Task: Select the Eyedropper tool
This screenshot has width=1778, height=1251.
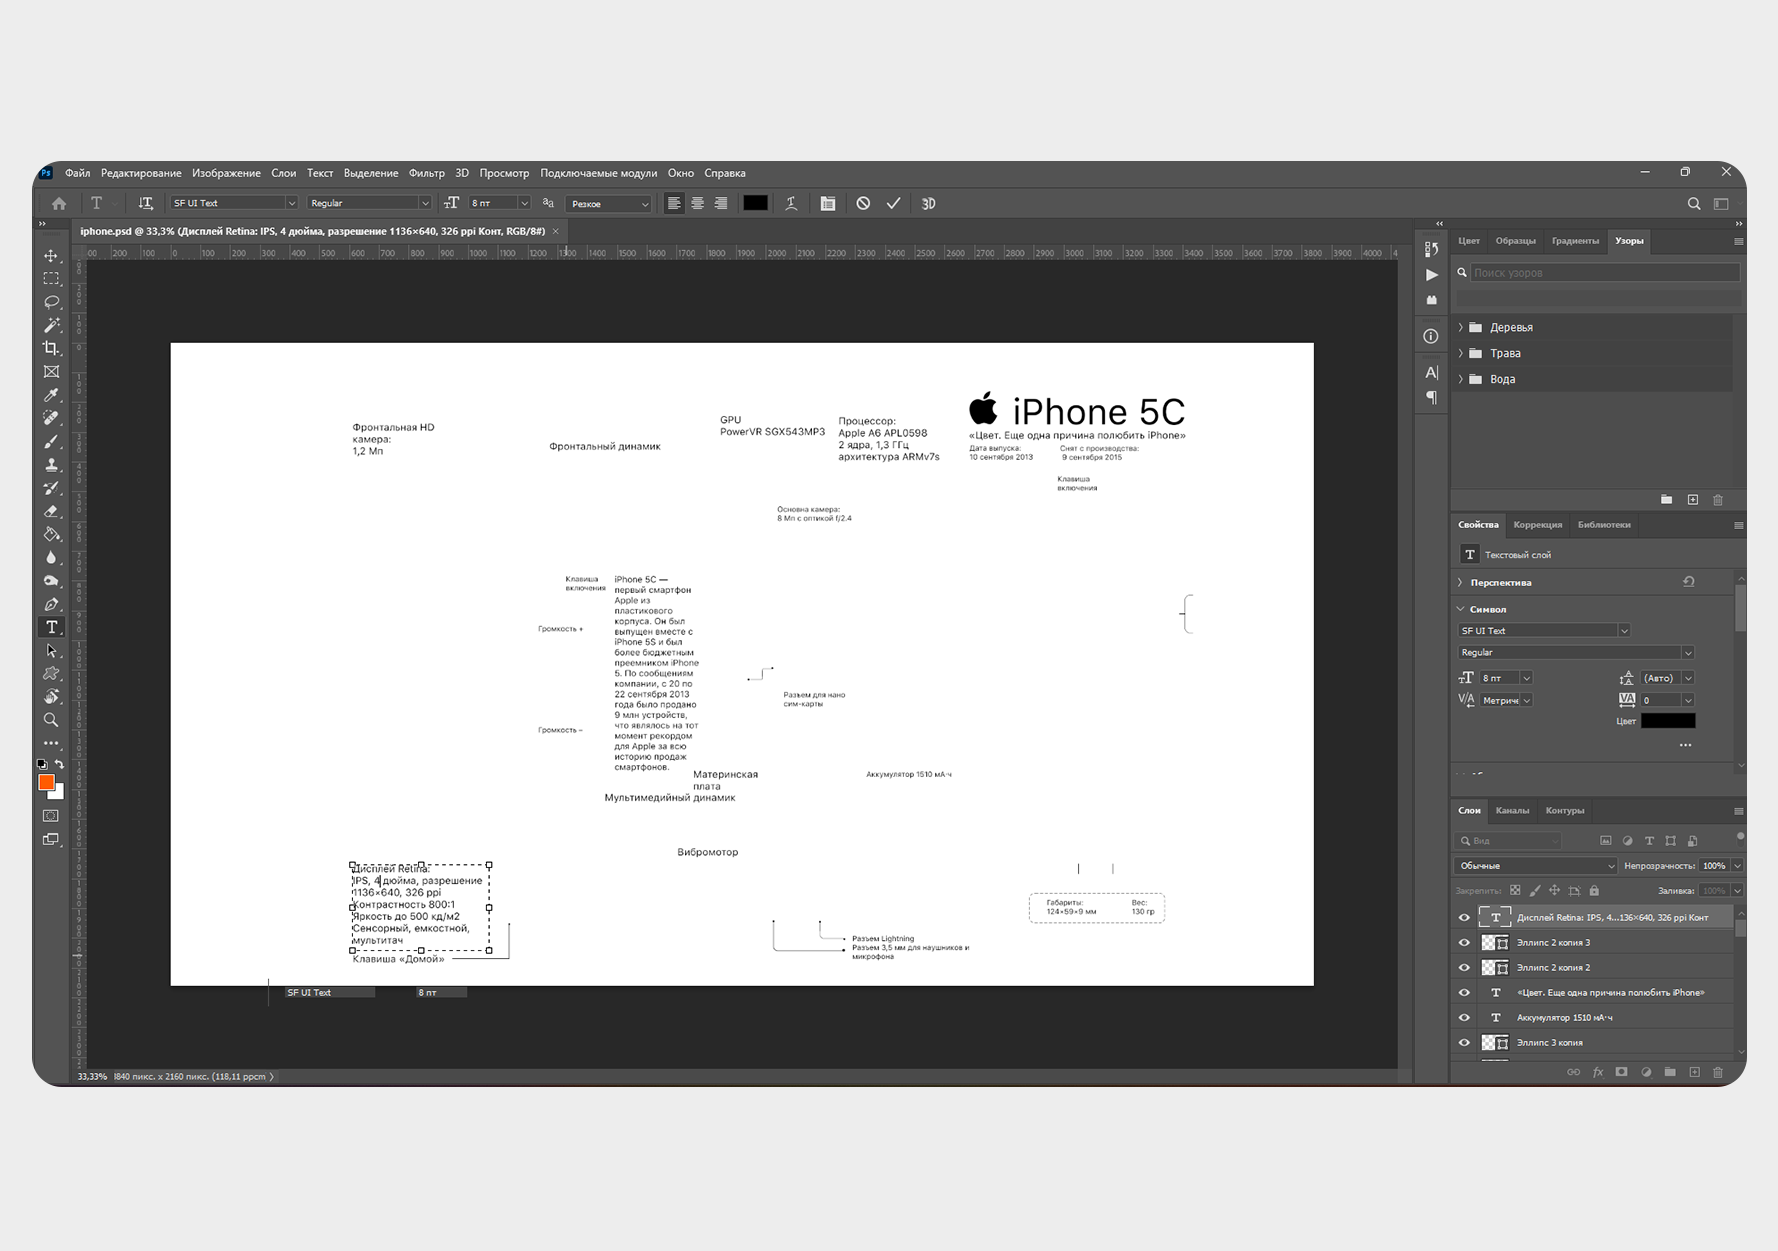Action: pyautogui.click(x=51, y=395)
